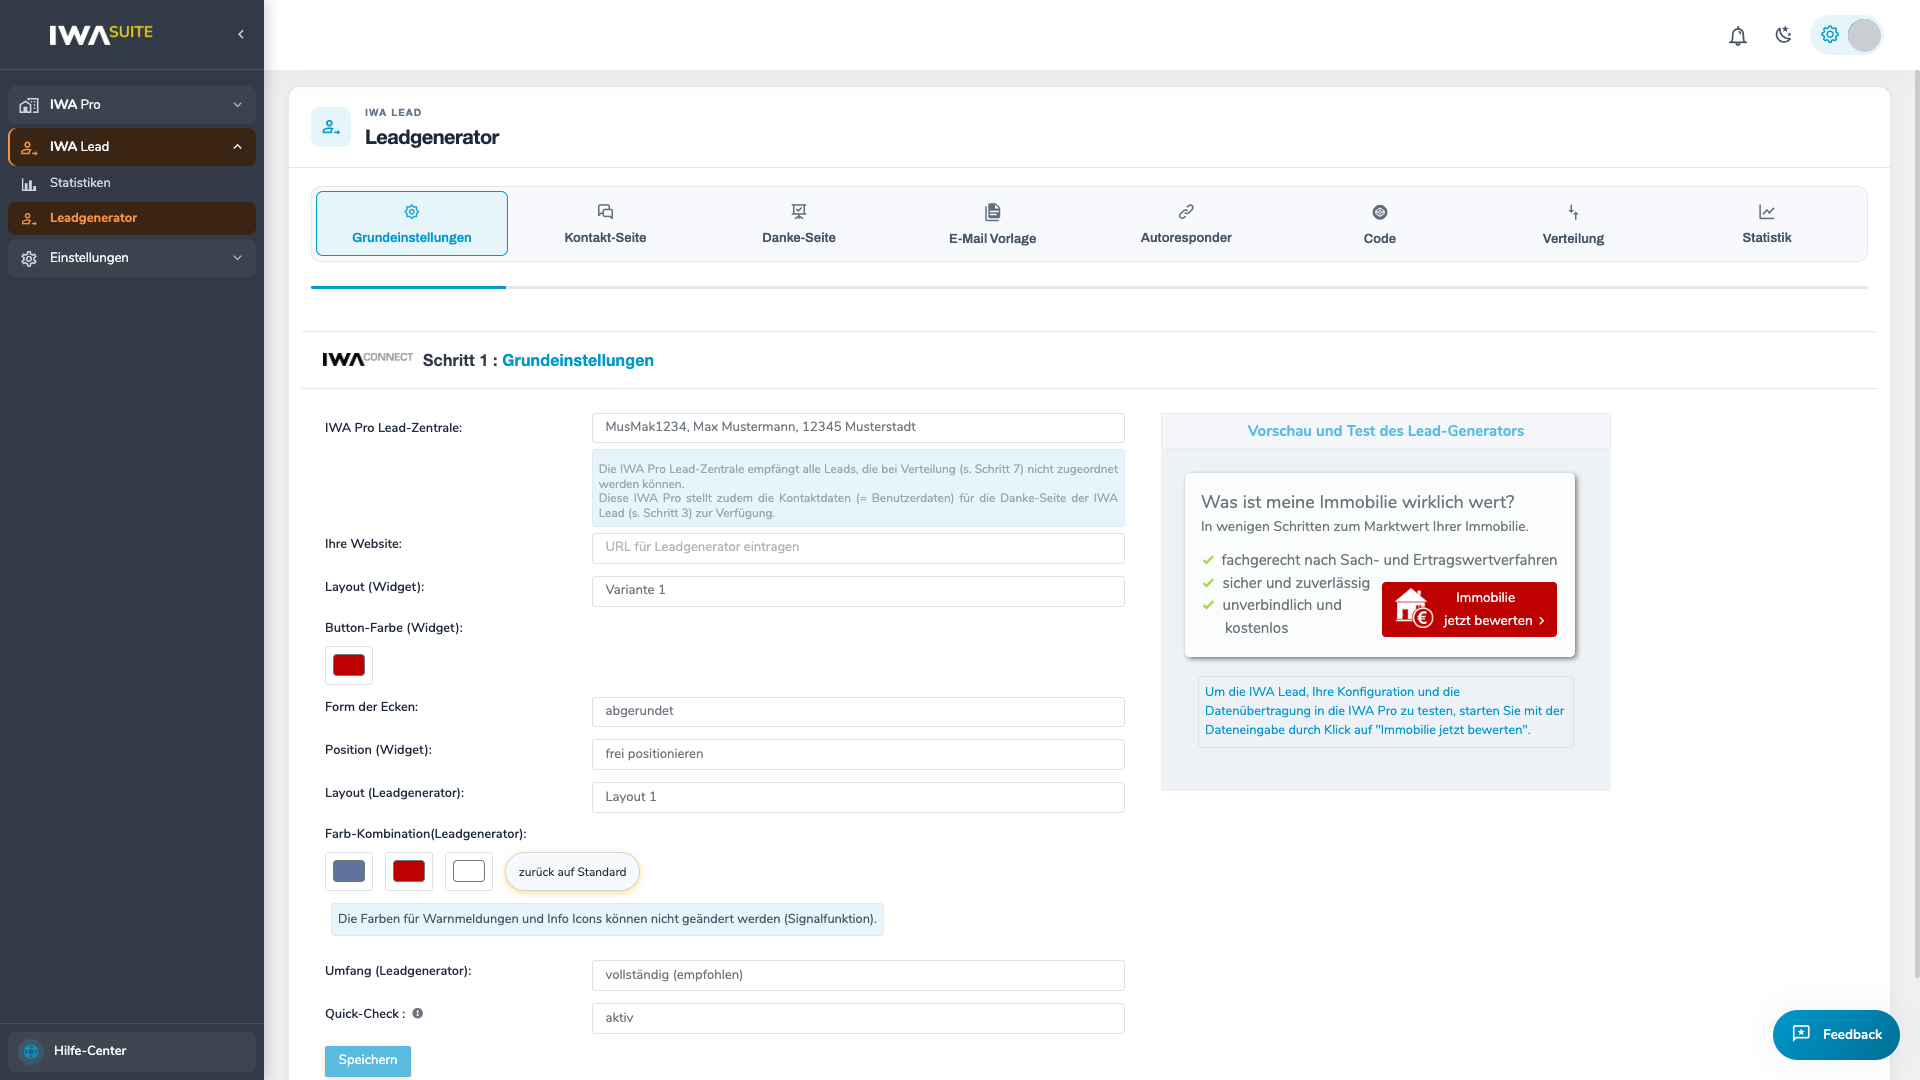The image size is (1920, 1080).
Task: Click the Statistik line chart icon
Action: [1767, 212]
